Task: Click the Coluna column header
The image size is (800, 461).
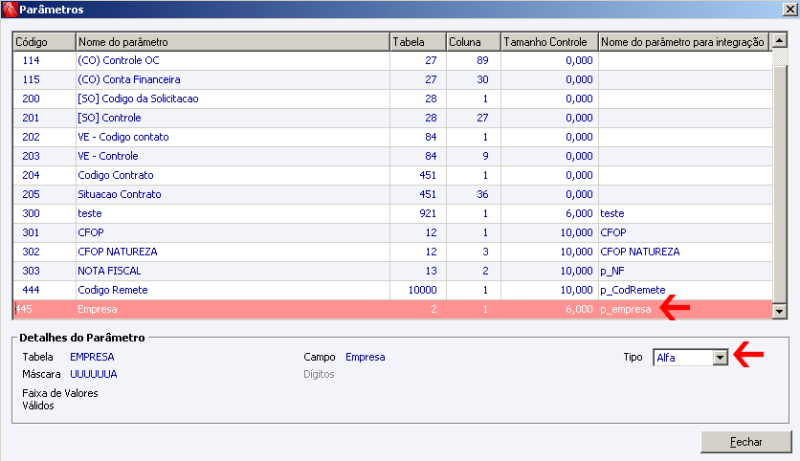Action: tap(473, 42)
